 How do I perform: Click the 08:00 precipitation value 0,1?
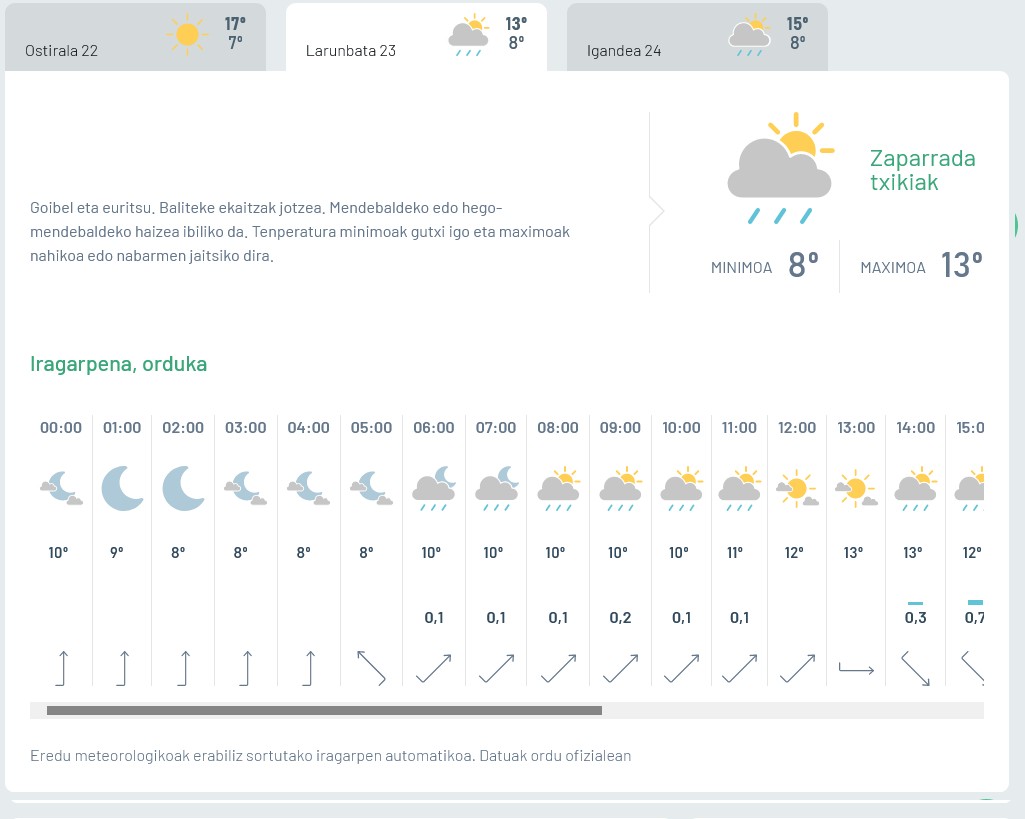(558, 617)
